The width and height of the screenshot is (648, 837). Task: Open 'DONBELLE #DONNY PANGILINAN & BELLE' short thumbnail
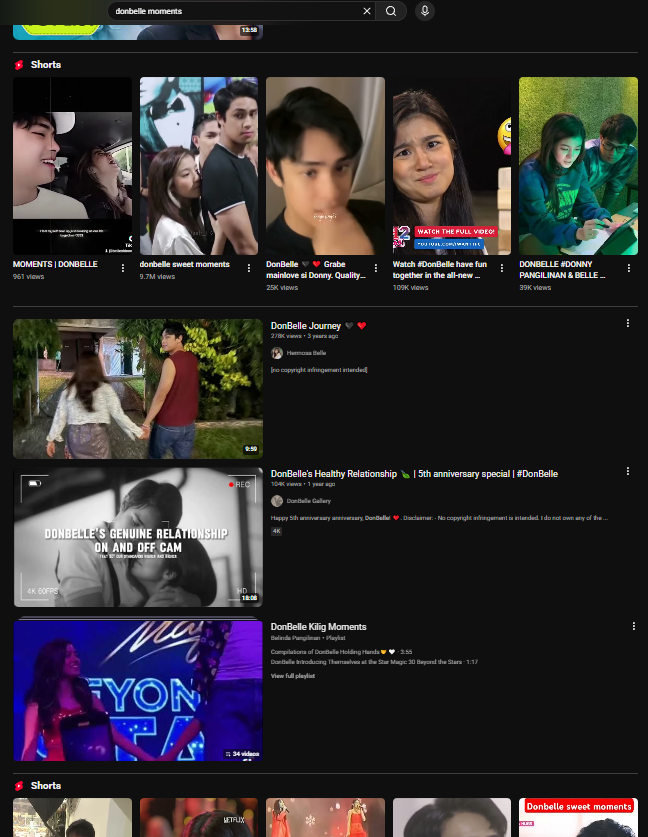coord(578,166)
